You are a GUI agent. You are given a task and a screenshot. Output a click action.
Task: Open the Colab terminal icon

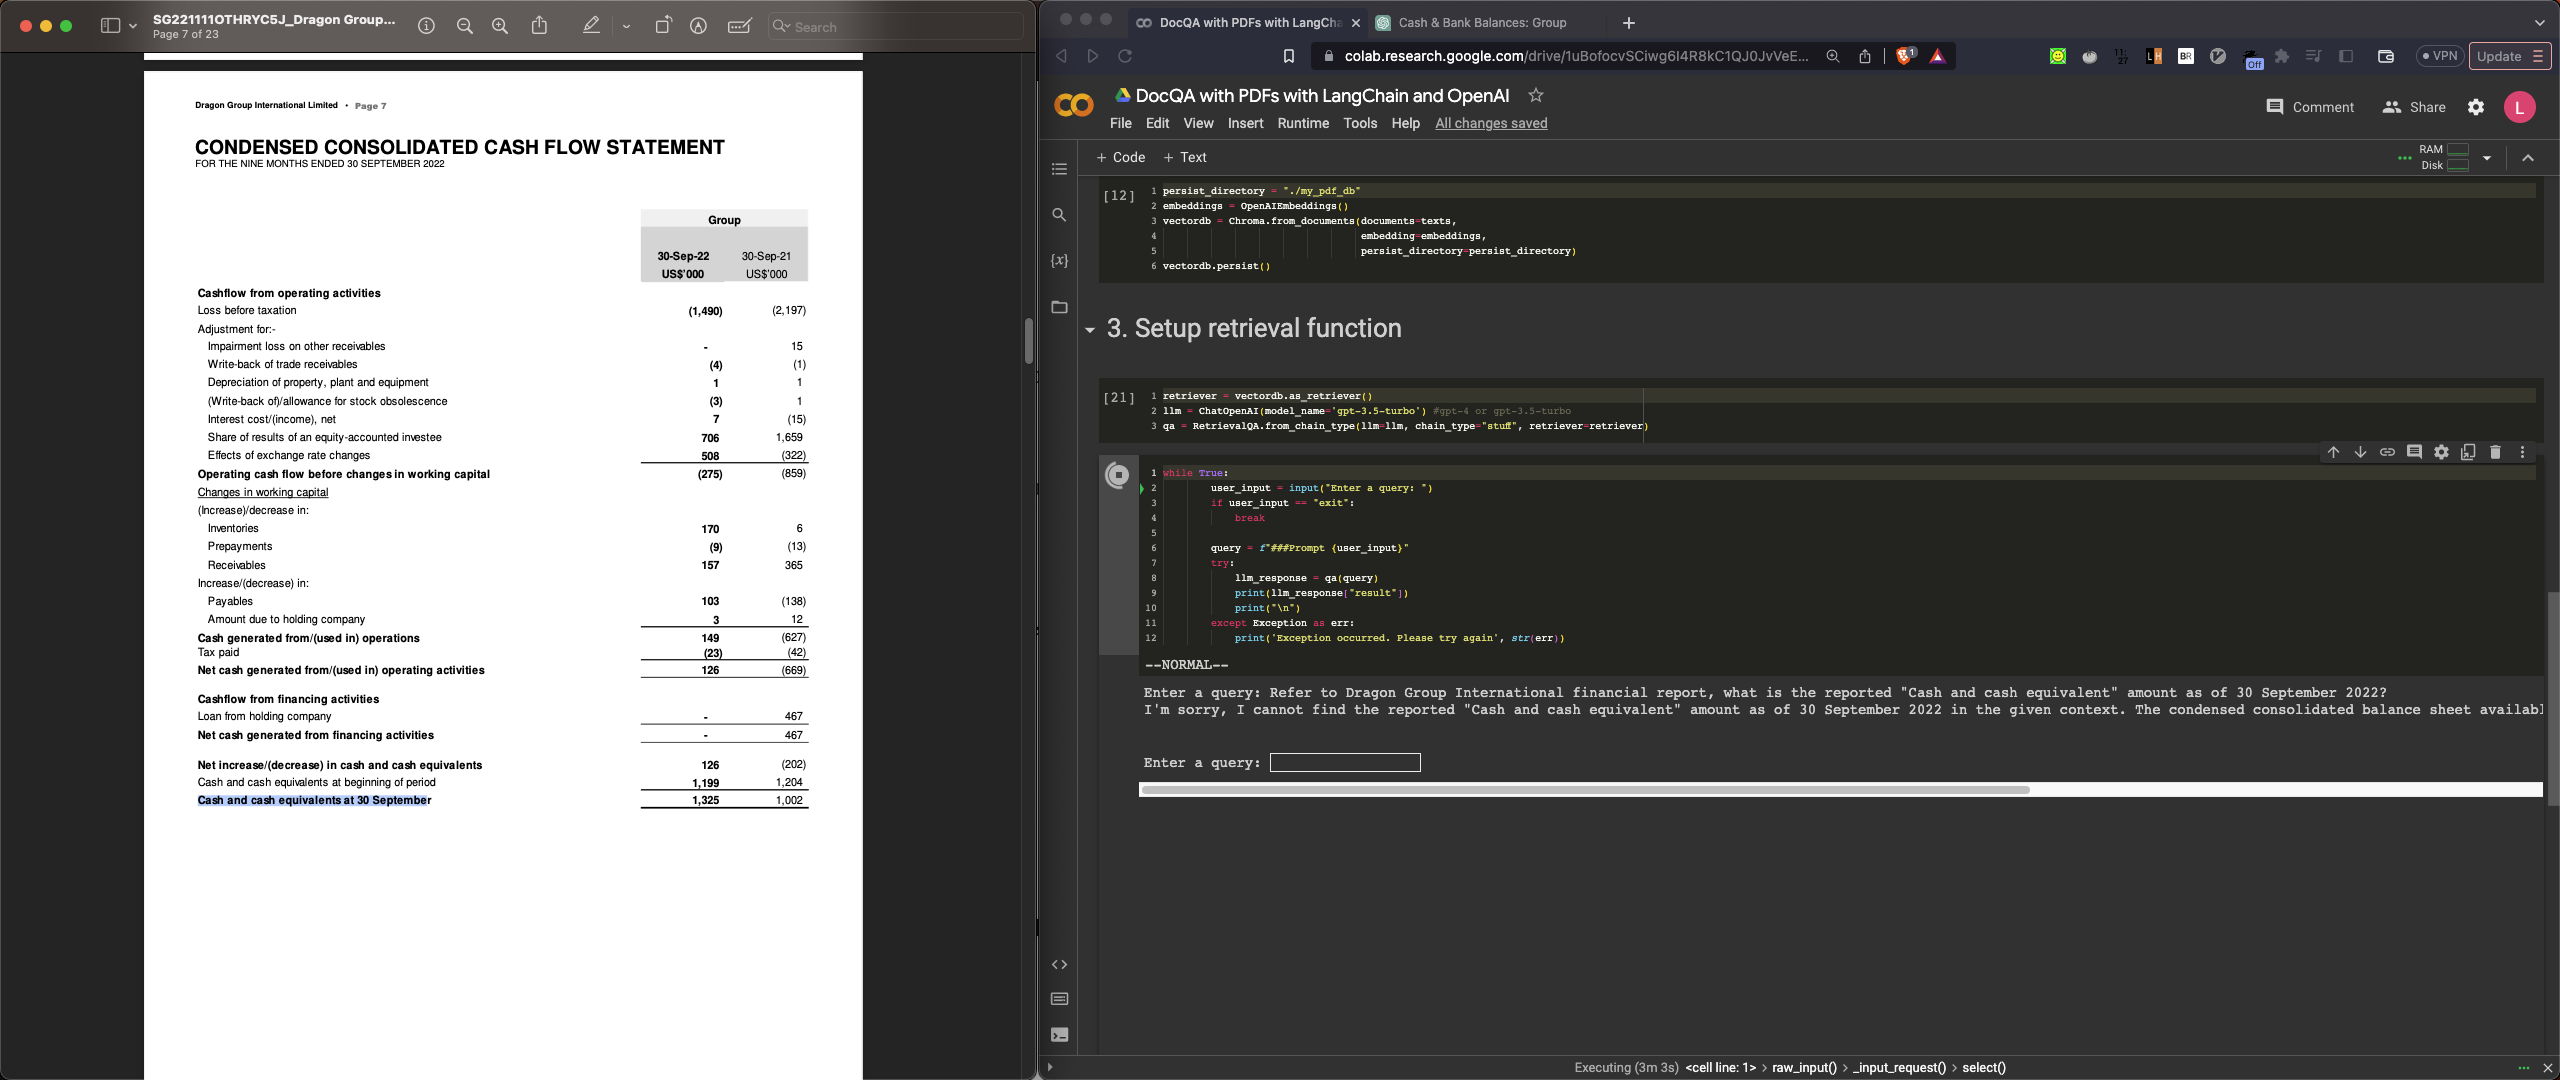click(x=1059, y=1035)
